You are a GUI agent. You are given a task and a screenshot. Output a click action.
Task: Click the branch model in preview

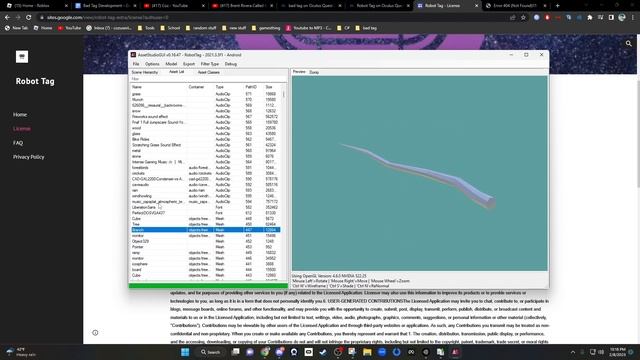pos(420,173)
